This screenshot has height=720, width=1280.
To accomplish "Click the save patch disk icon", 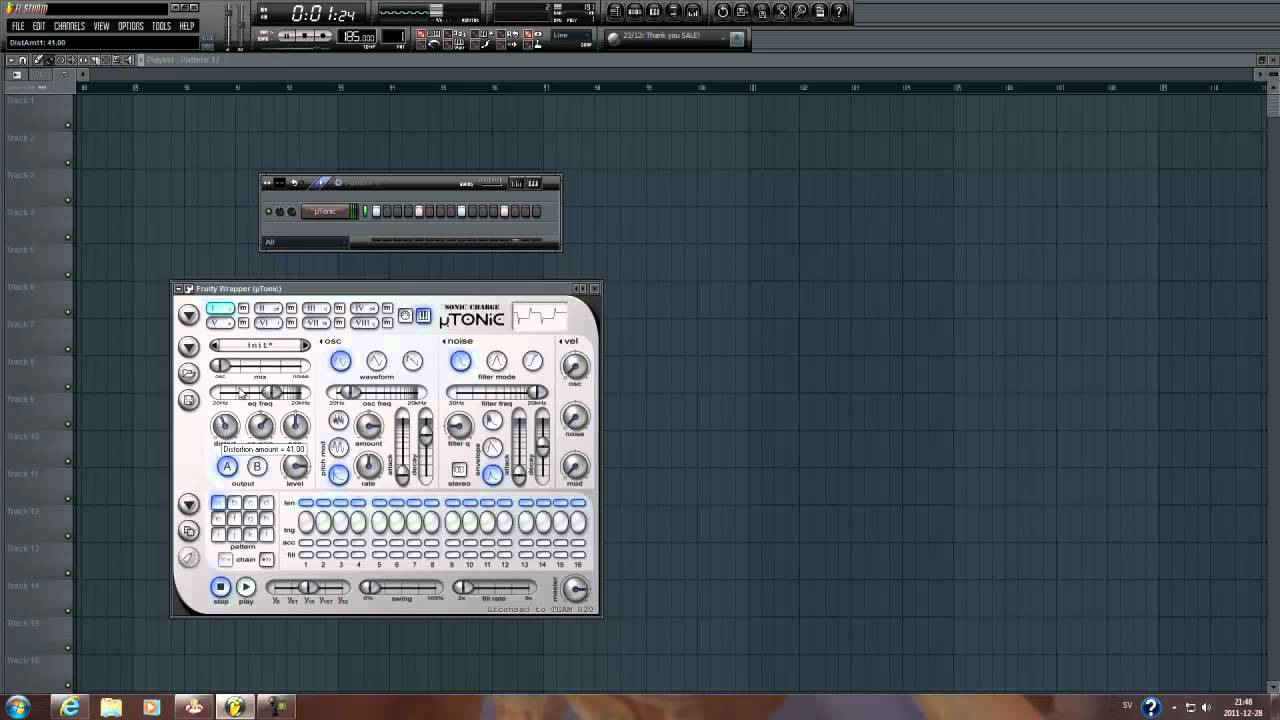I will (188, 401).
